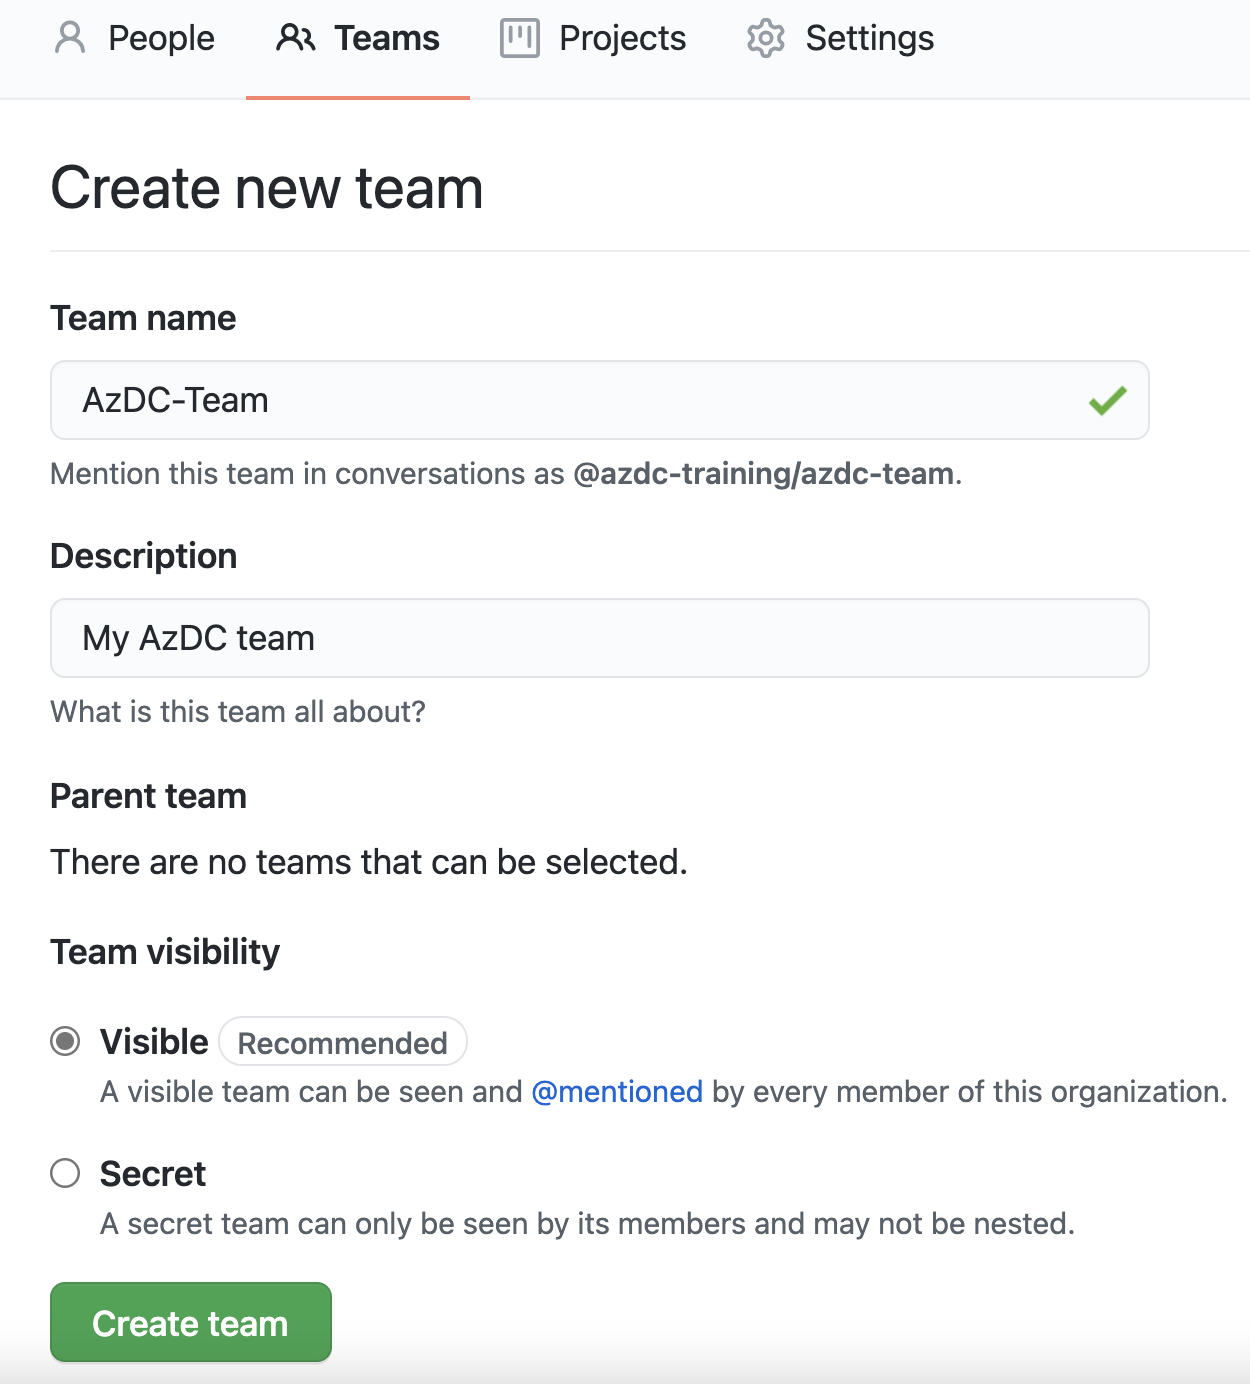Click the Teams icon next to Teams label
1250x1384 pixels.
[x=294, y=38]
